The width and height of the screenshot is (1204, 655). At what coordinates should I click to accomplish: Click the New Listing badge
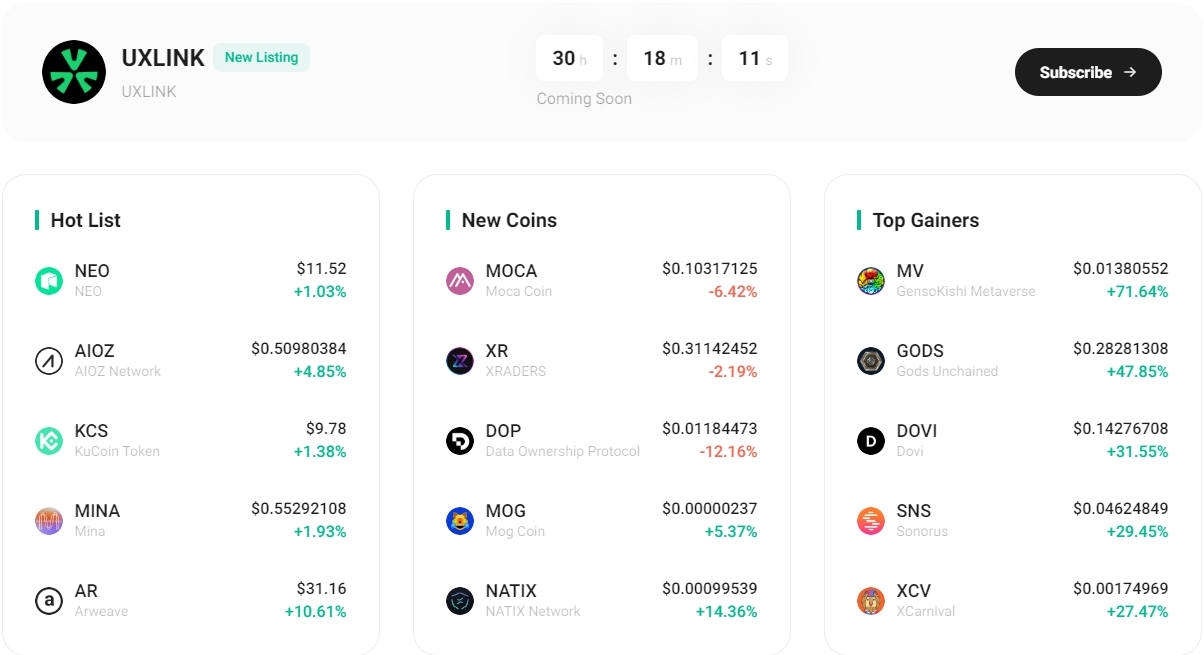click(261, 58)
